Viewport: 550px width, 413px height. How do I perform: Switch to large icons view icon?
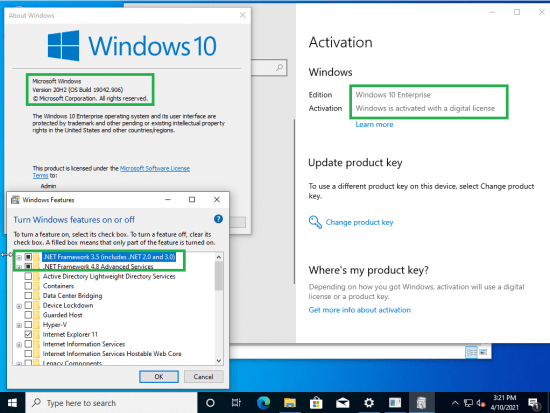pyautogui.click(x=484, y=352)
